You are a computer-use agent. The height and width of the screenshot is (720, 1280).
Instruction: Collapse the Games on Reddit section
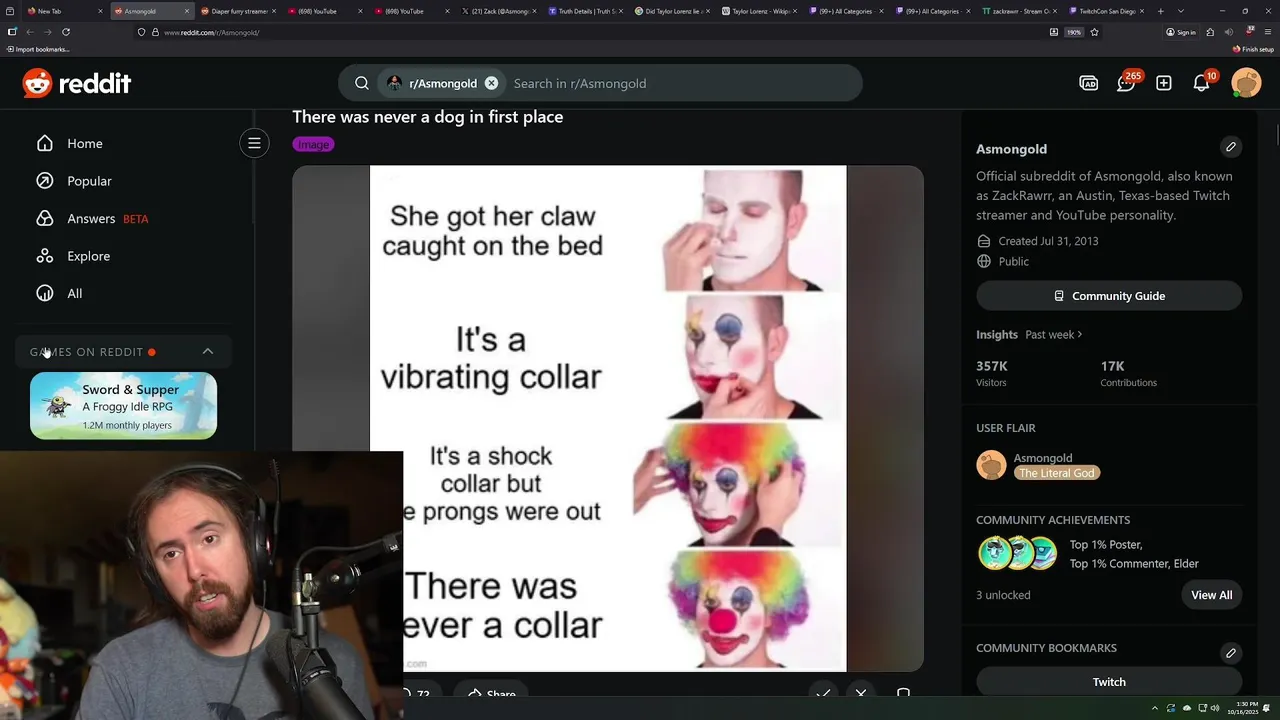click(x=208, y=352)
